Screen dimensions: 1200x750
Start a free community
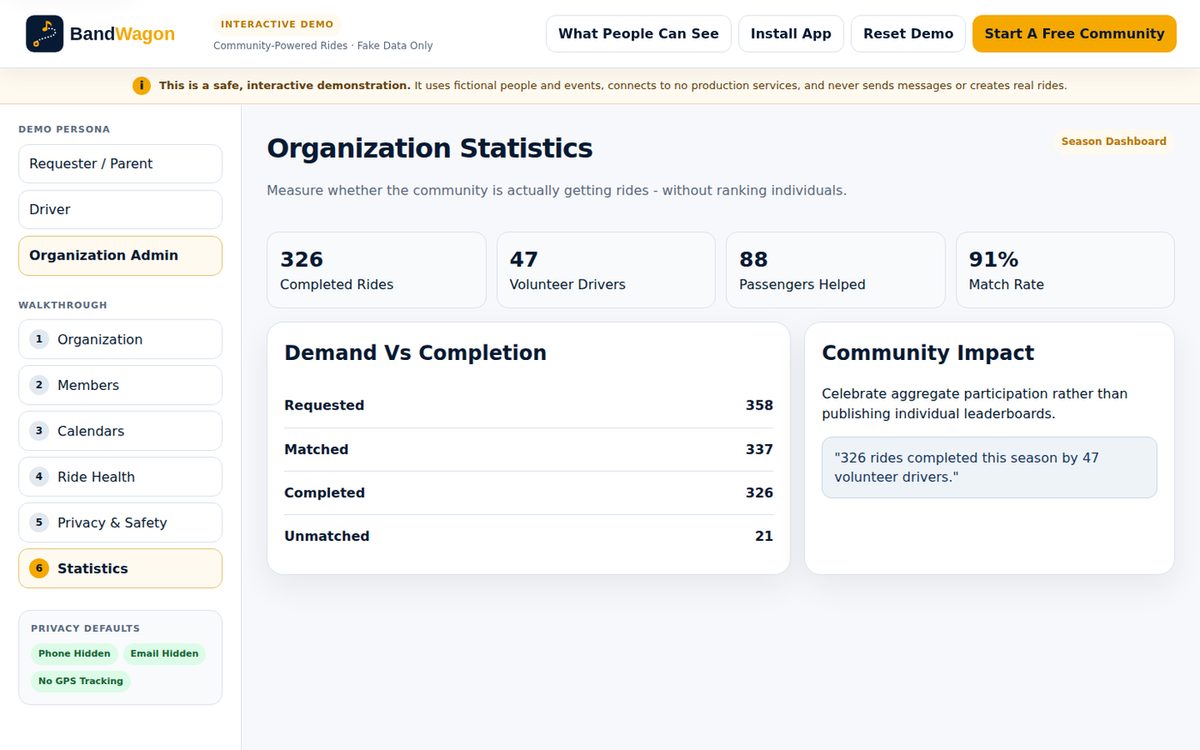click(x=1074, y=34)
